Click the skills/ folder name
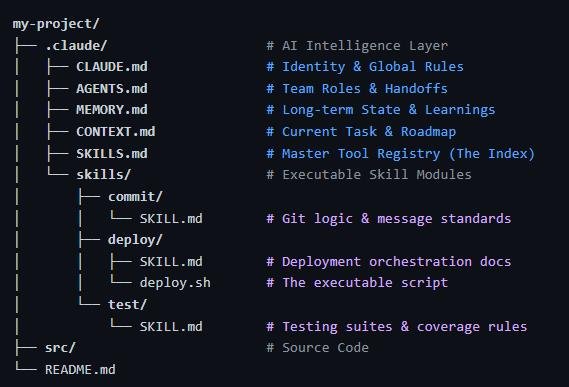 [103, 175]
